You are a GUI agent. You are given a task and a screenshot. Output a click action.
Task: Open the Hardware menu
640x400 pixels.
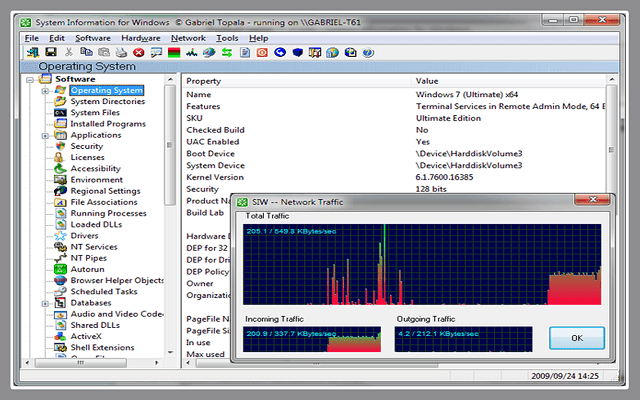coord(140,38)
